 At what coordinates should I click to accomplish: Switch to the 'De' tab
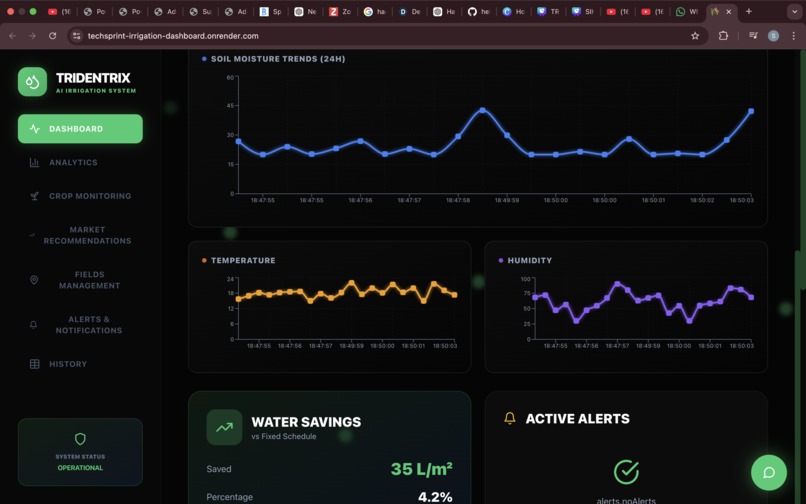[409, 11]
